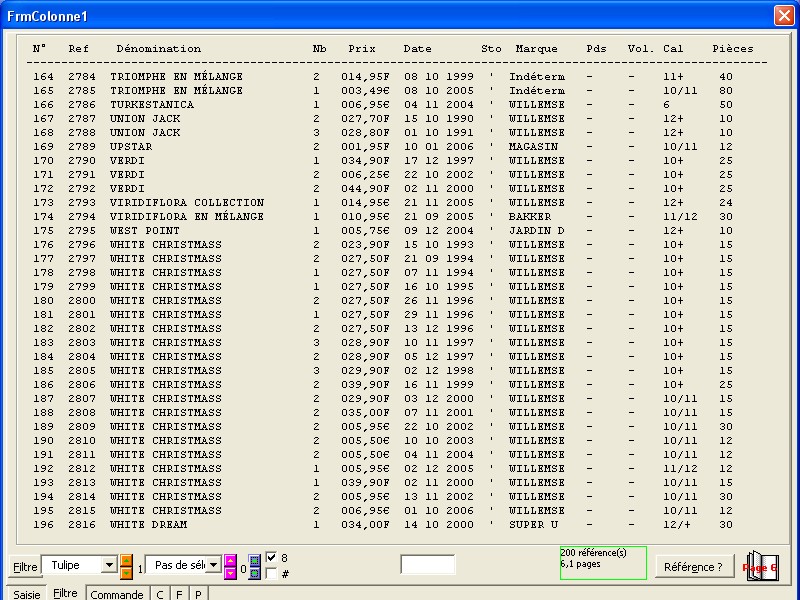Uncheck the checkbox labeled 8

(x=271, y=558)
